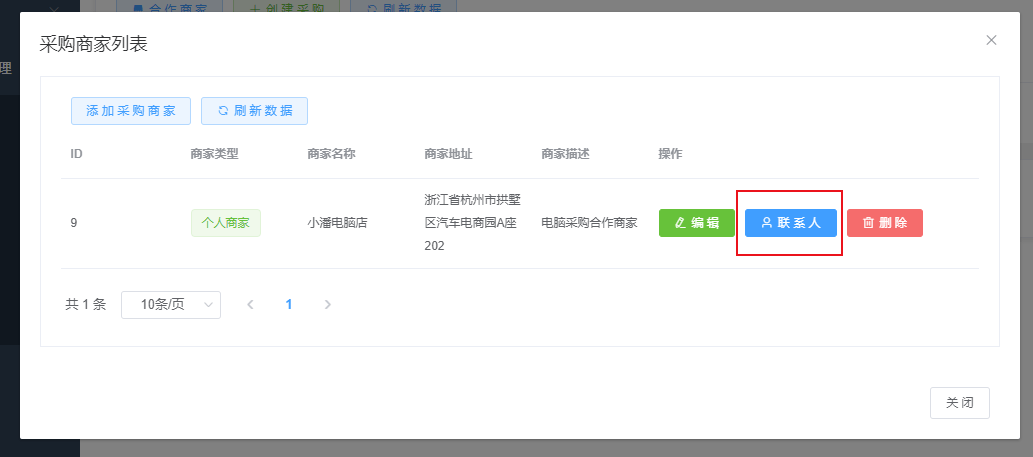This screenshot has height=457, width=1033.
Task: Close the 采购商家列表 dialog with X icon
Action: pos(991,40)
